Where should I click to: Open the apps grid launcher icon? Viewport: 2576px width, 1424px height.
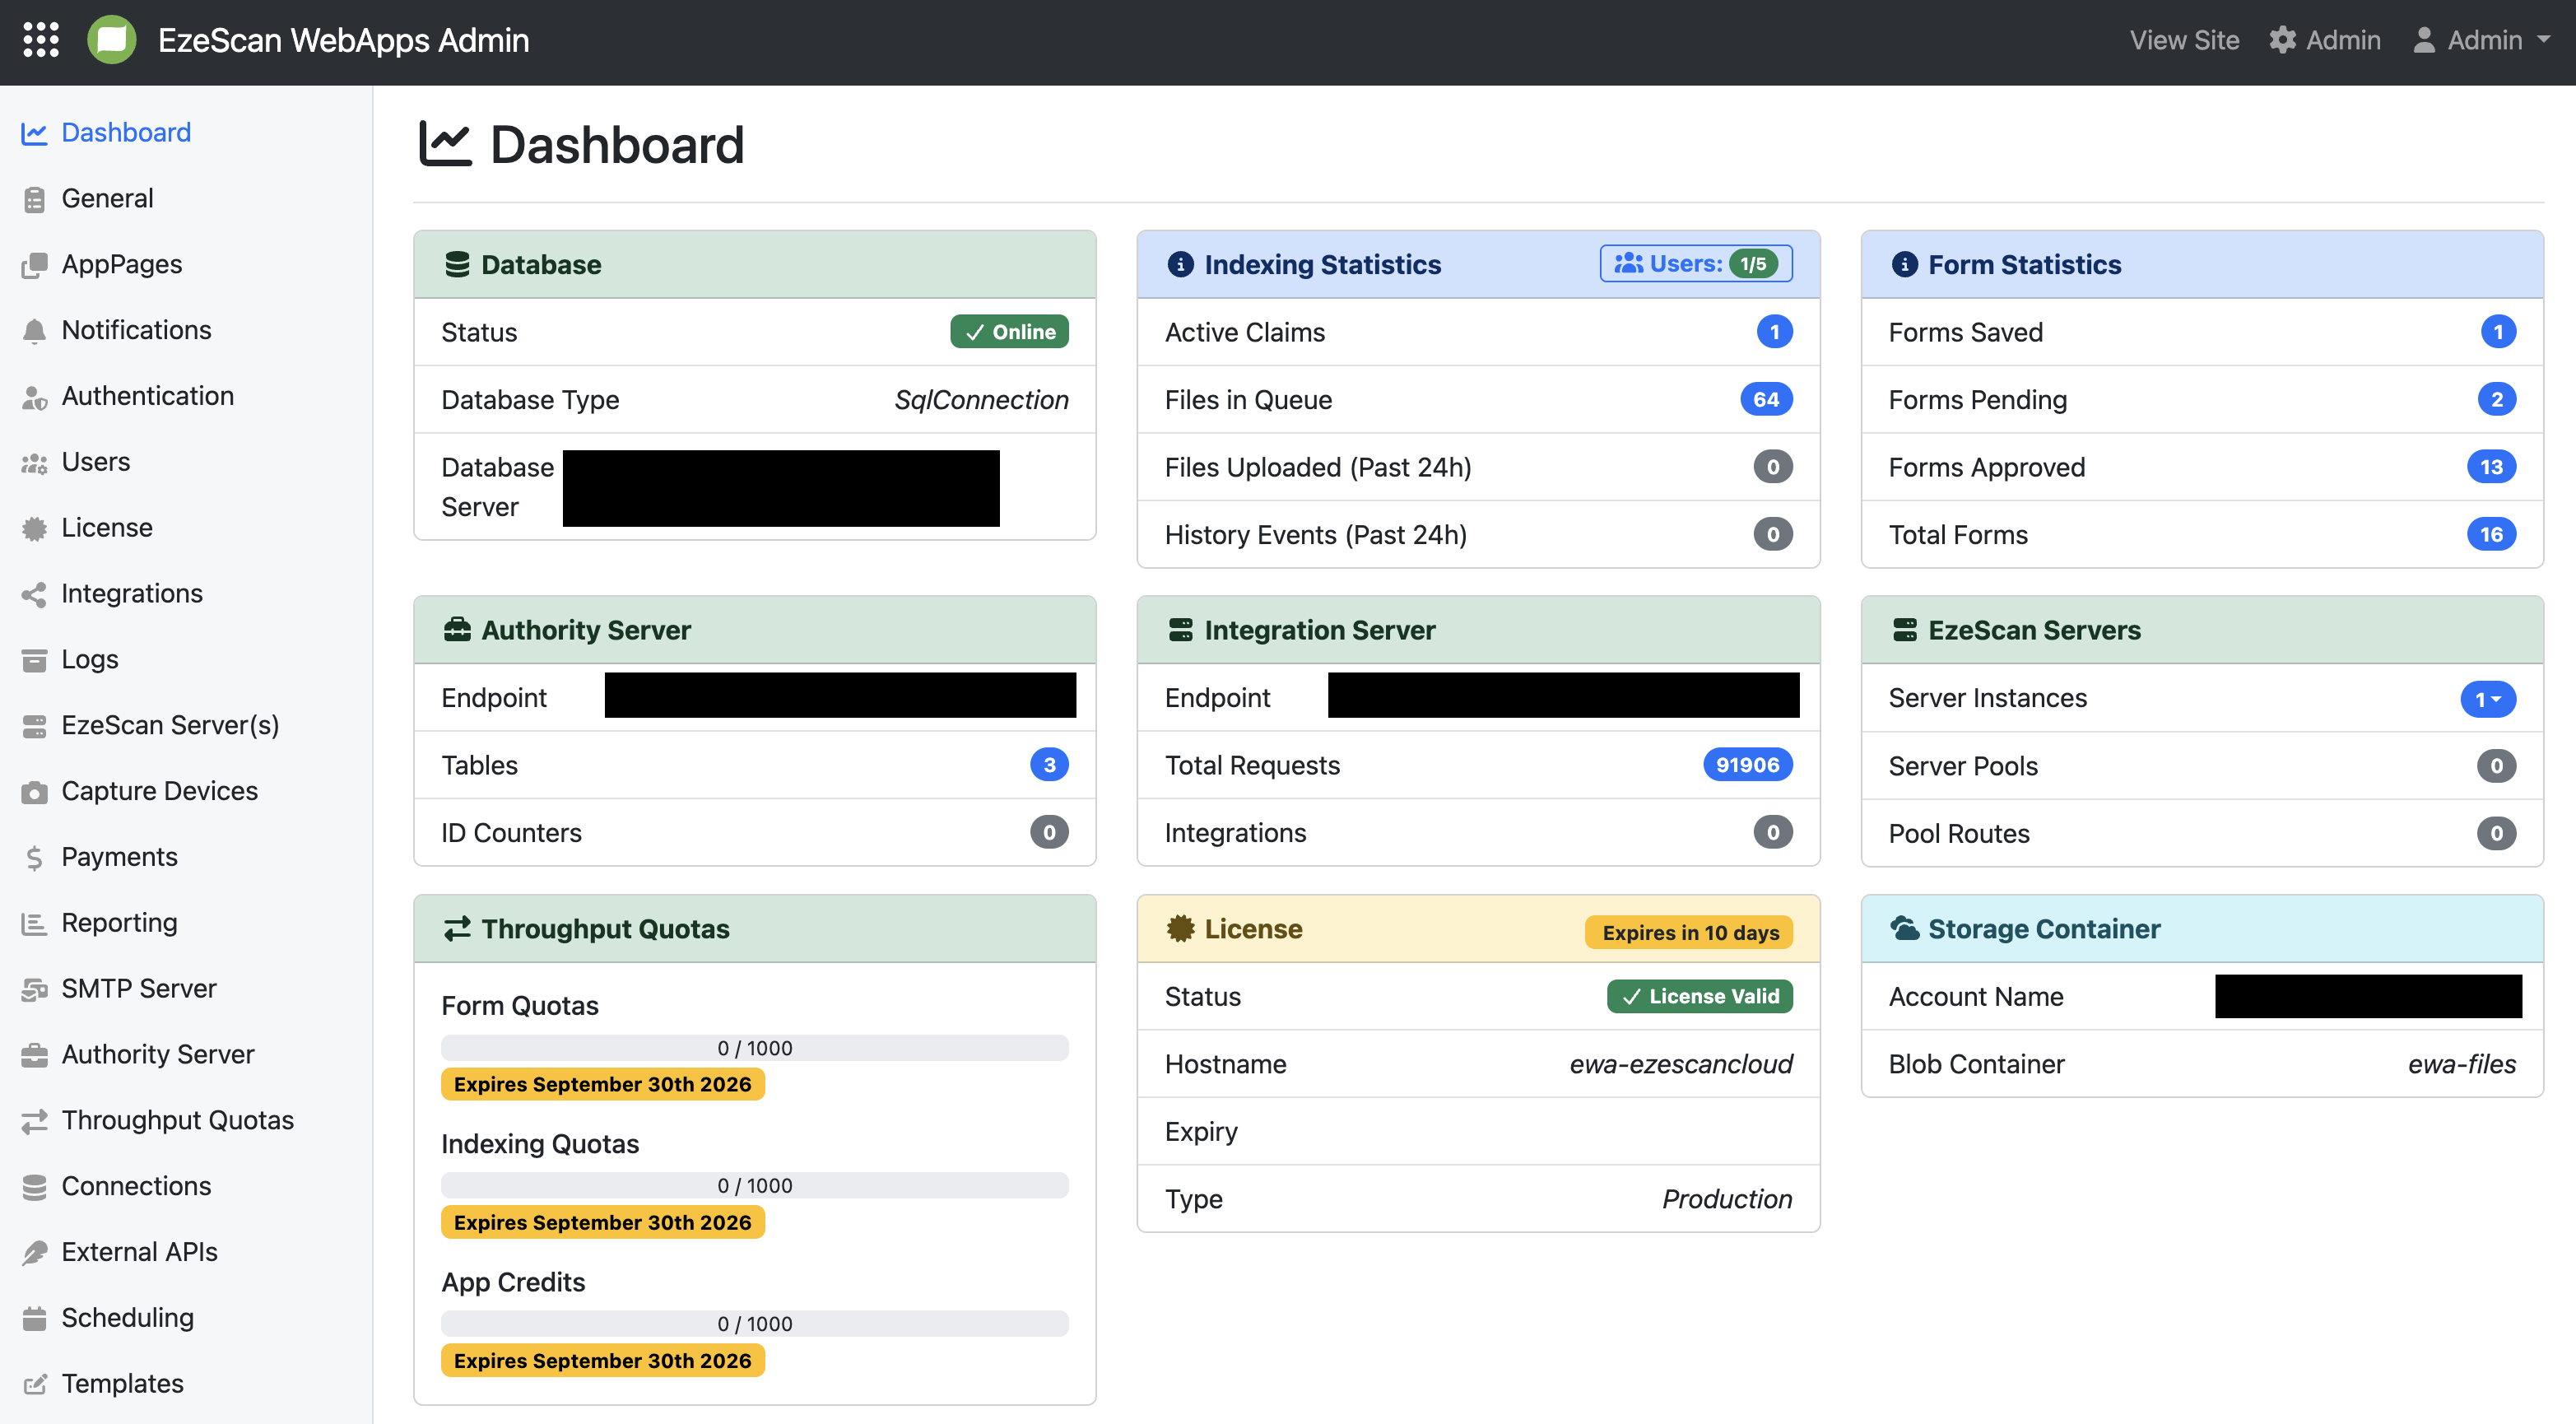coord(41,40)
